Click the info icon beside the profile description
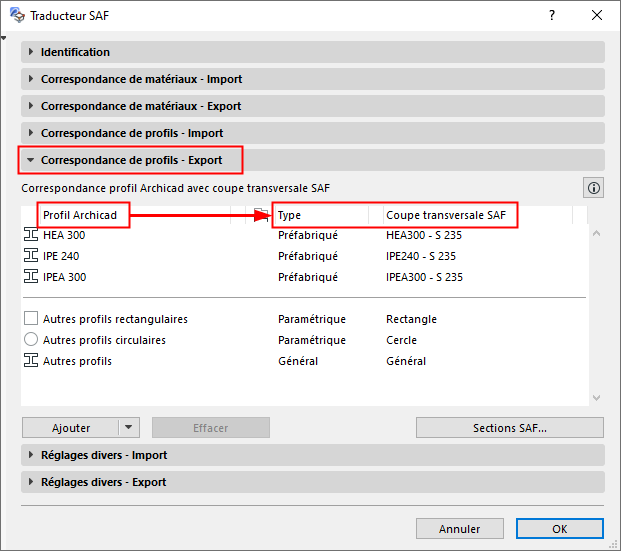This screenshot has height=551, width=621. coord(594,187)
